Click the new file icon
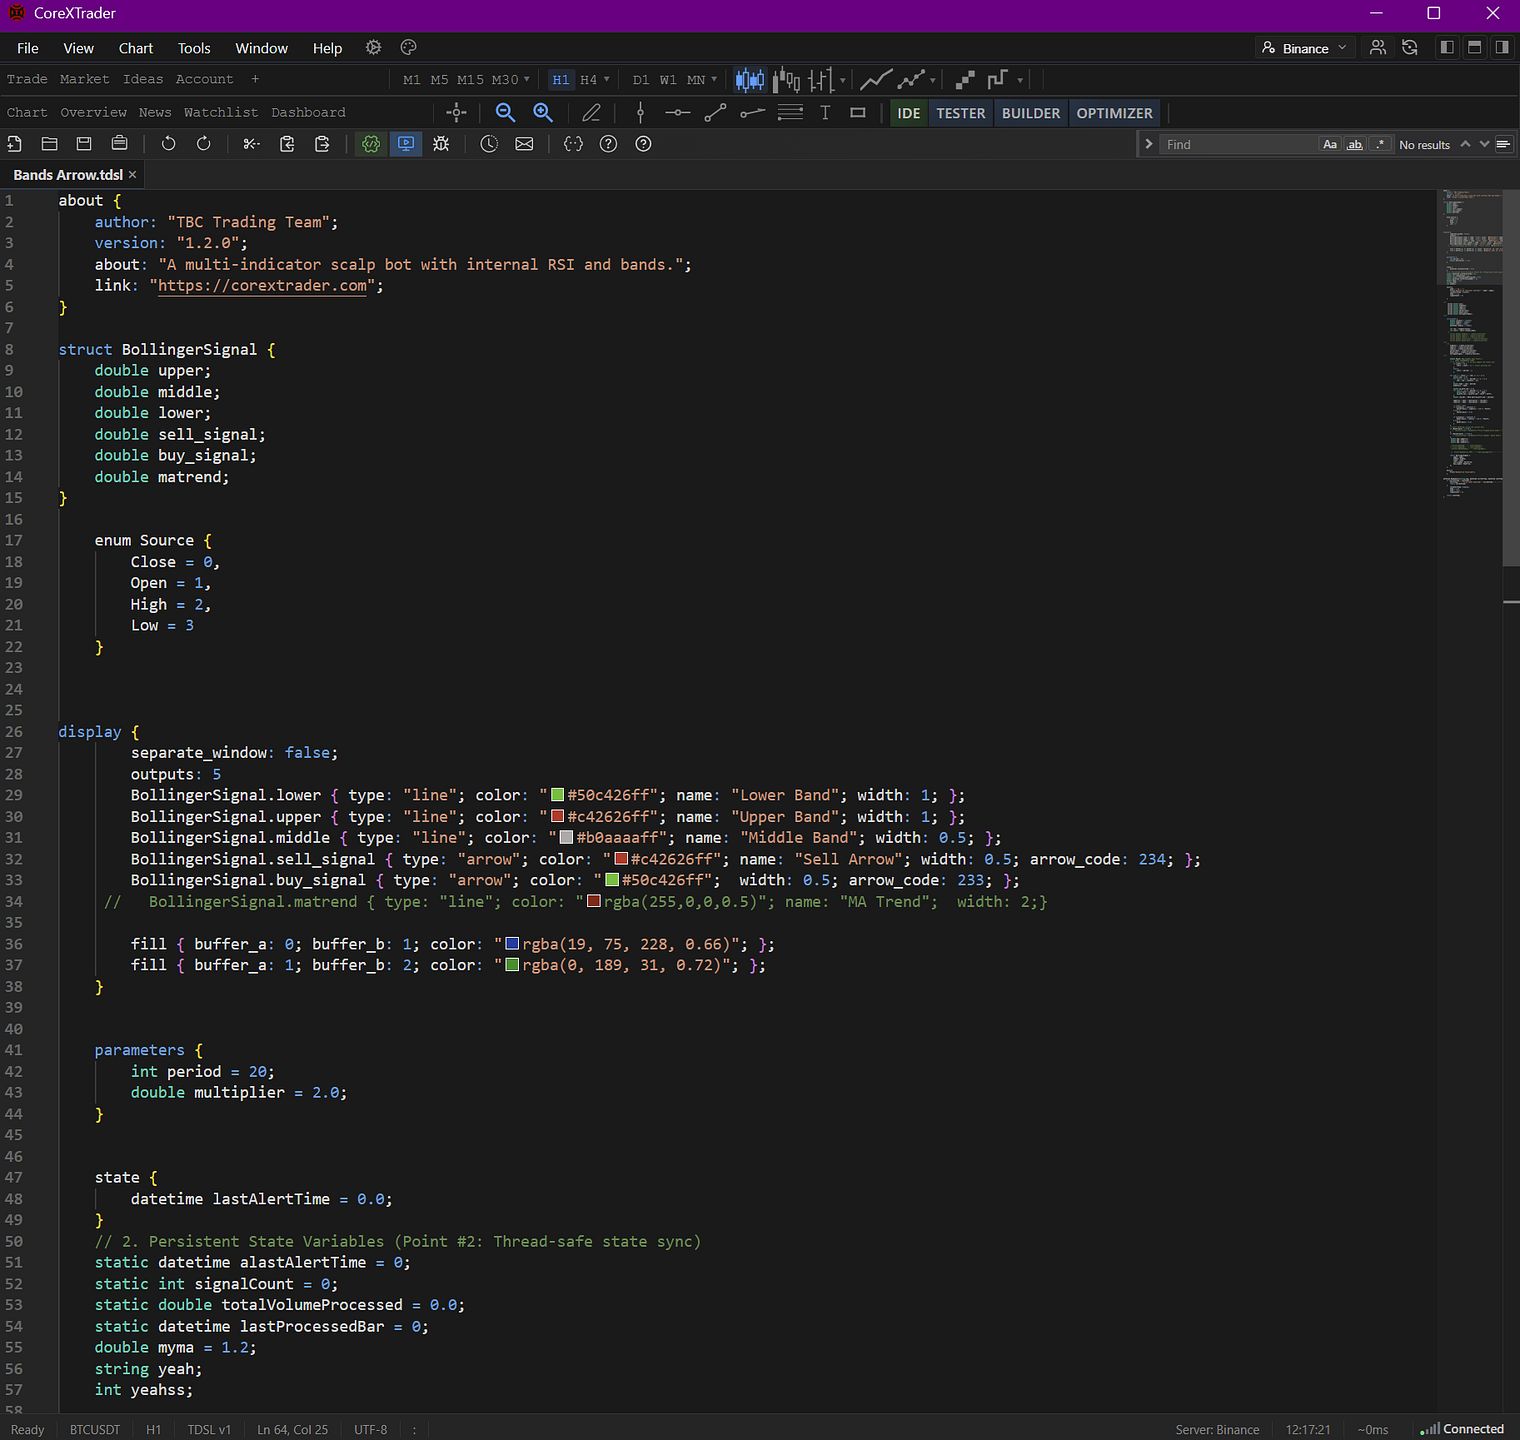This screenshot has height=1440, width=1520. (x=14, y=144)
